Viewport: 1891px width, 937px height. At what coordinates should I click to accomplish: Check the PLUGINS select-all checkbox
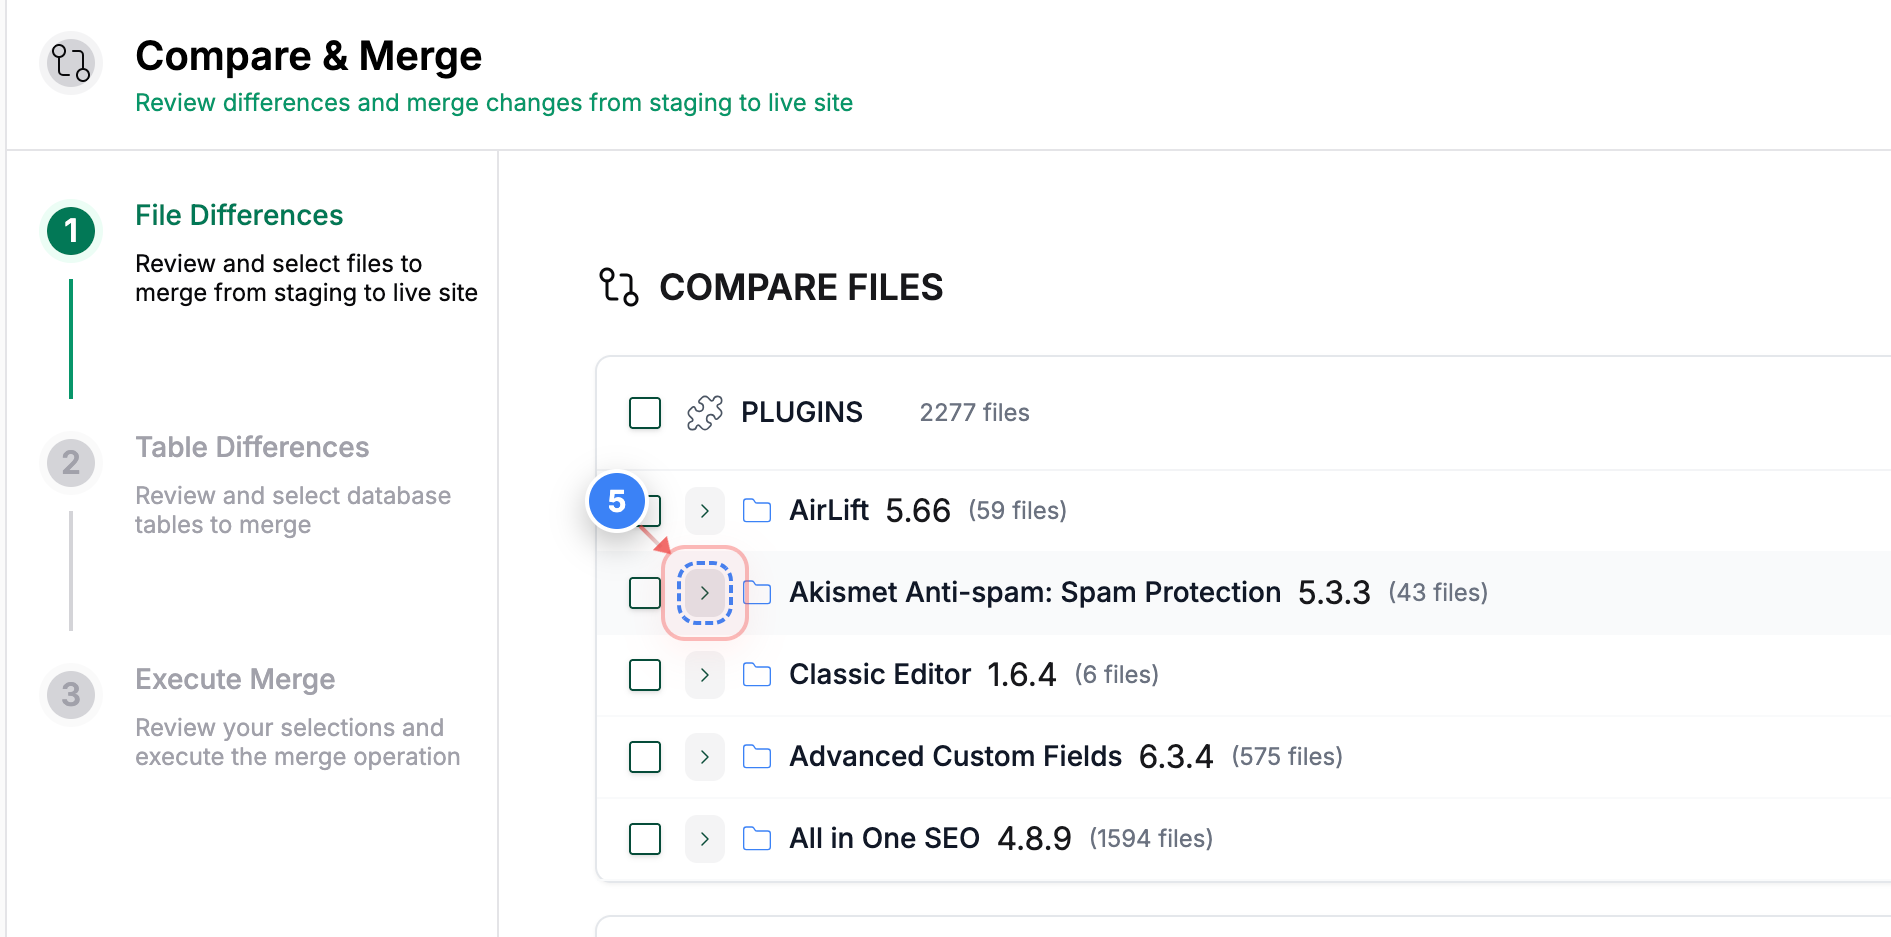click(645, 412)
